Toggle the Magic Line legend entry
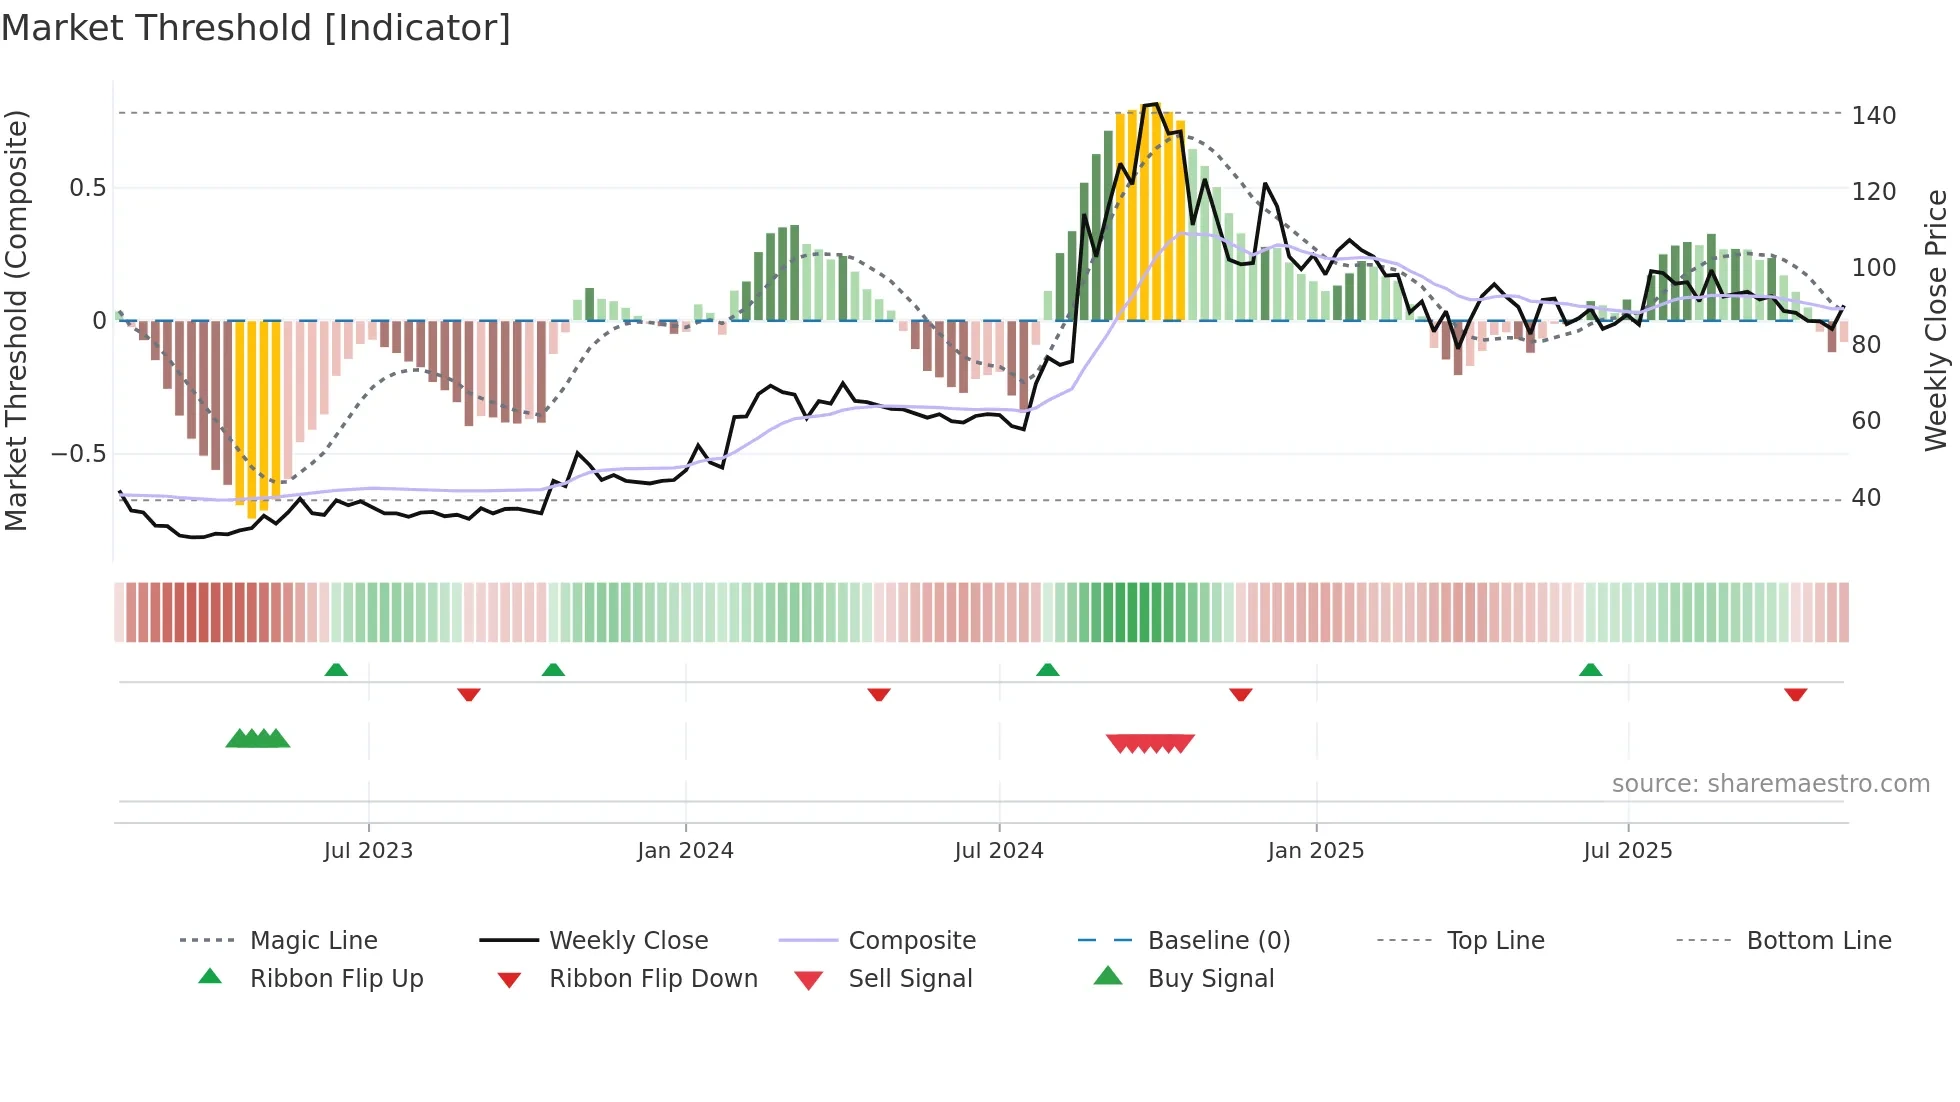 tap(313, 940)
